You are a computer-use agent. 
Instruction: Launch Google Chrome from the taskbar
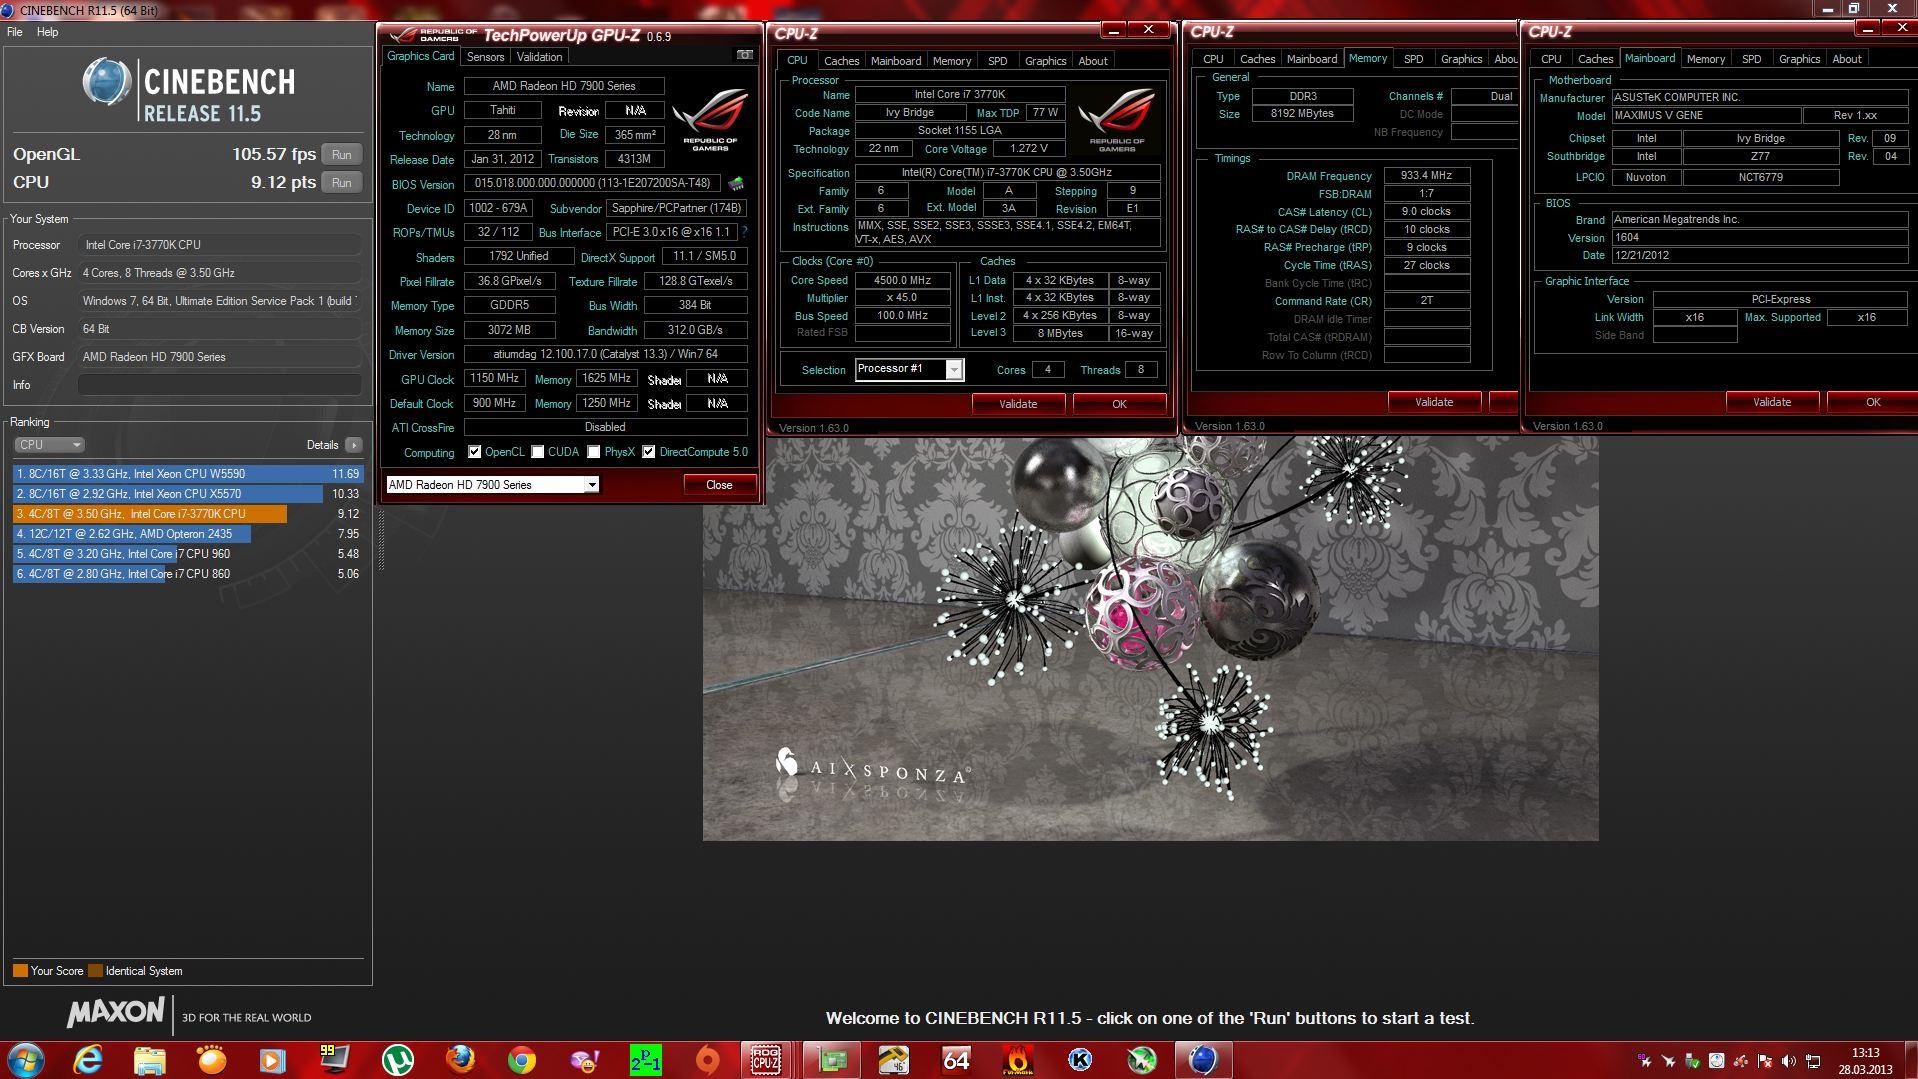click(x=521, y=1059)
